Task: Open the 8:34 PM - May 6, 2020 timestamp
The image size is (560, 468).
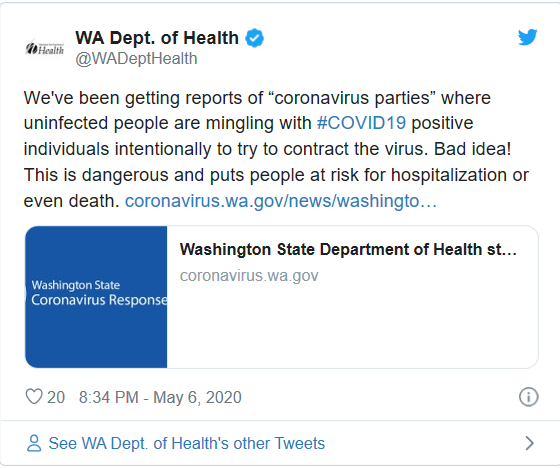Action: (x=160, y=397)
